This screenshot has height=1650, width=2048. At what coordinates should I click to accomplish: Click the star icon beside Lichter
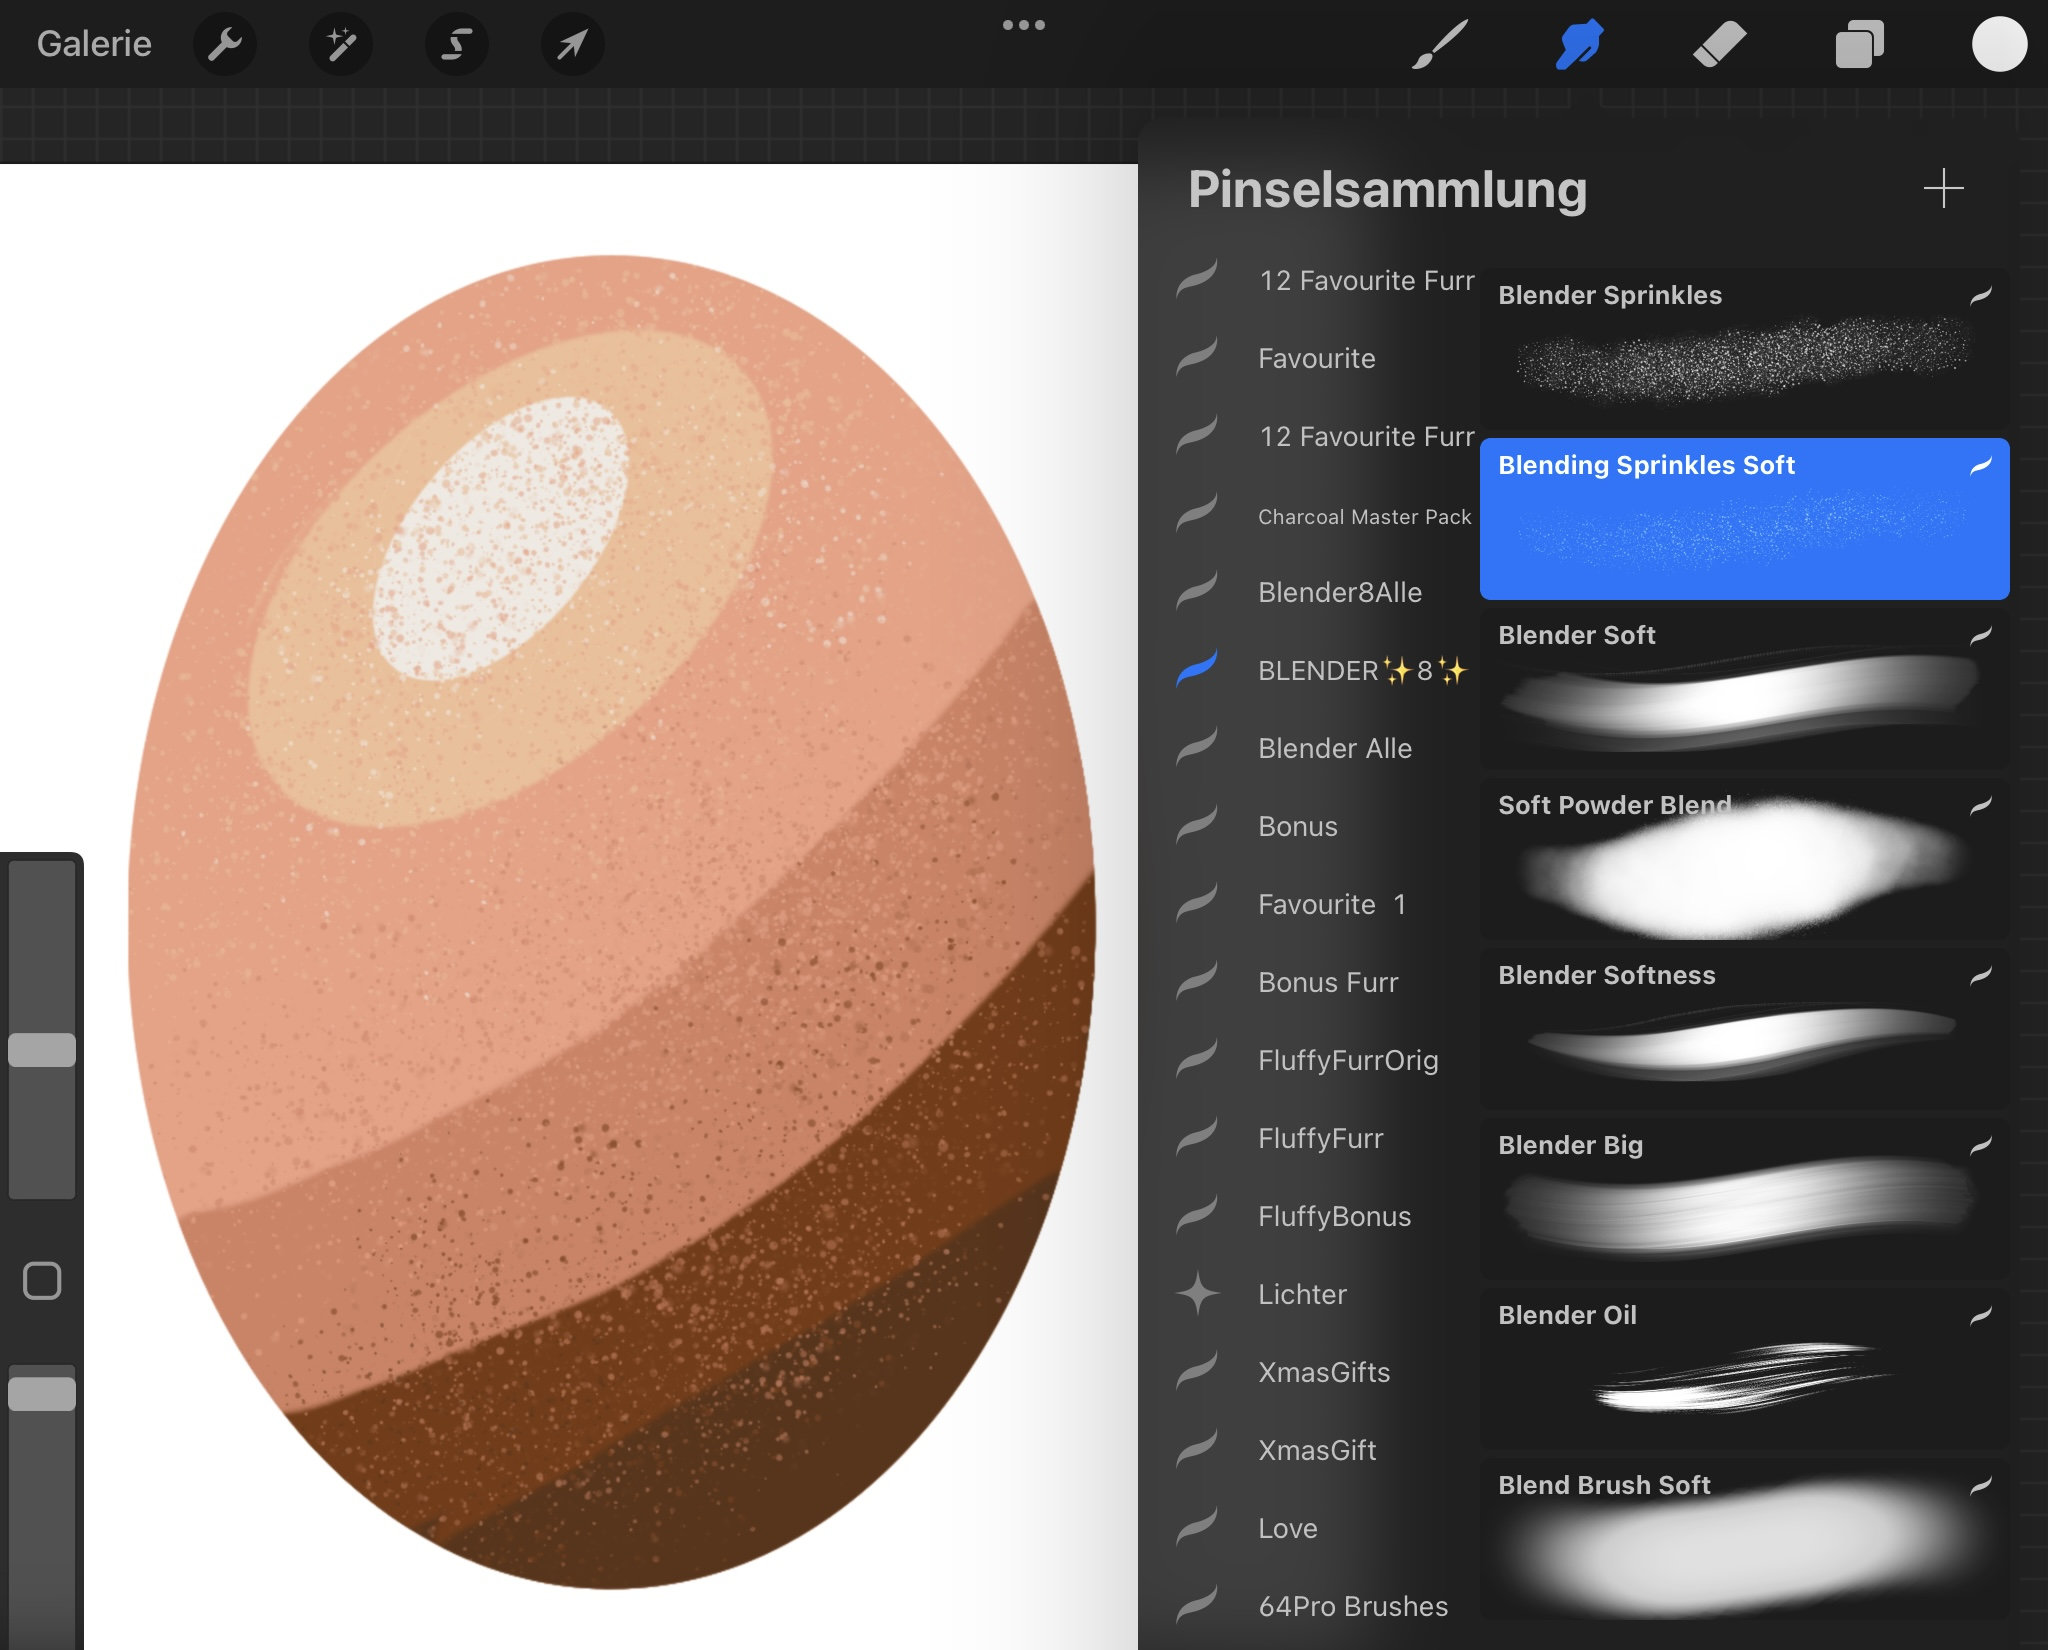pyautogui.click(x=1197, y=1293)
